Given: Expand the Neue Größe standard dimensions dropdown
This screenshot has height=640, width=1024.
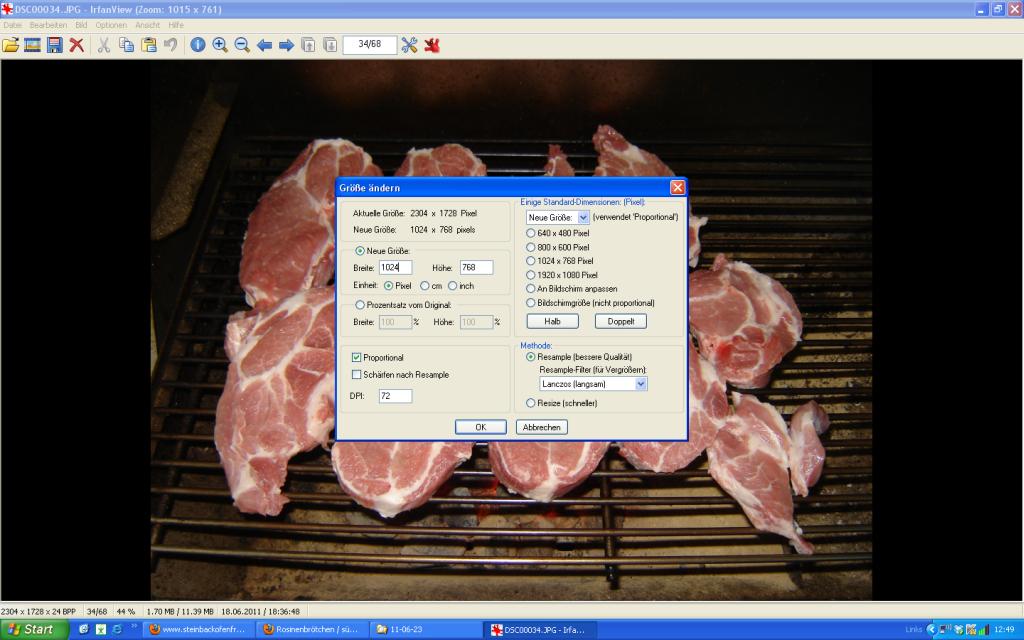Looking at the screenshot, I should click(584, 217).
